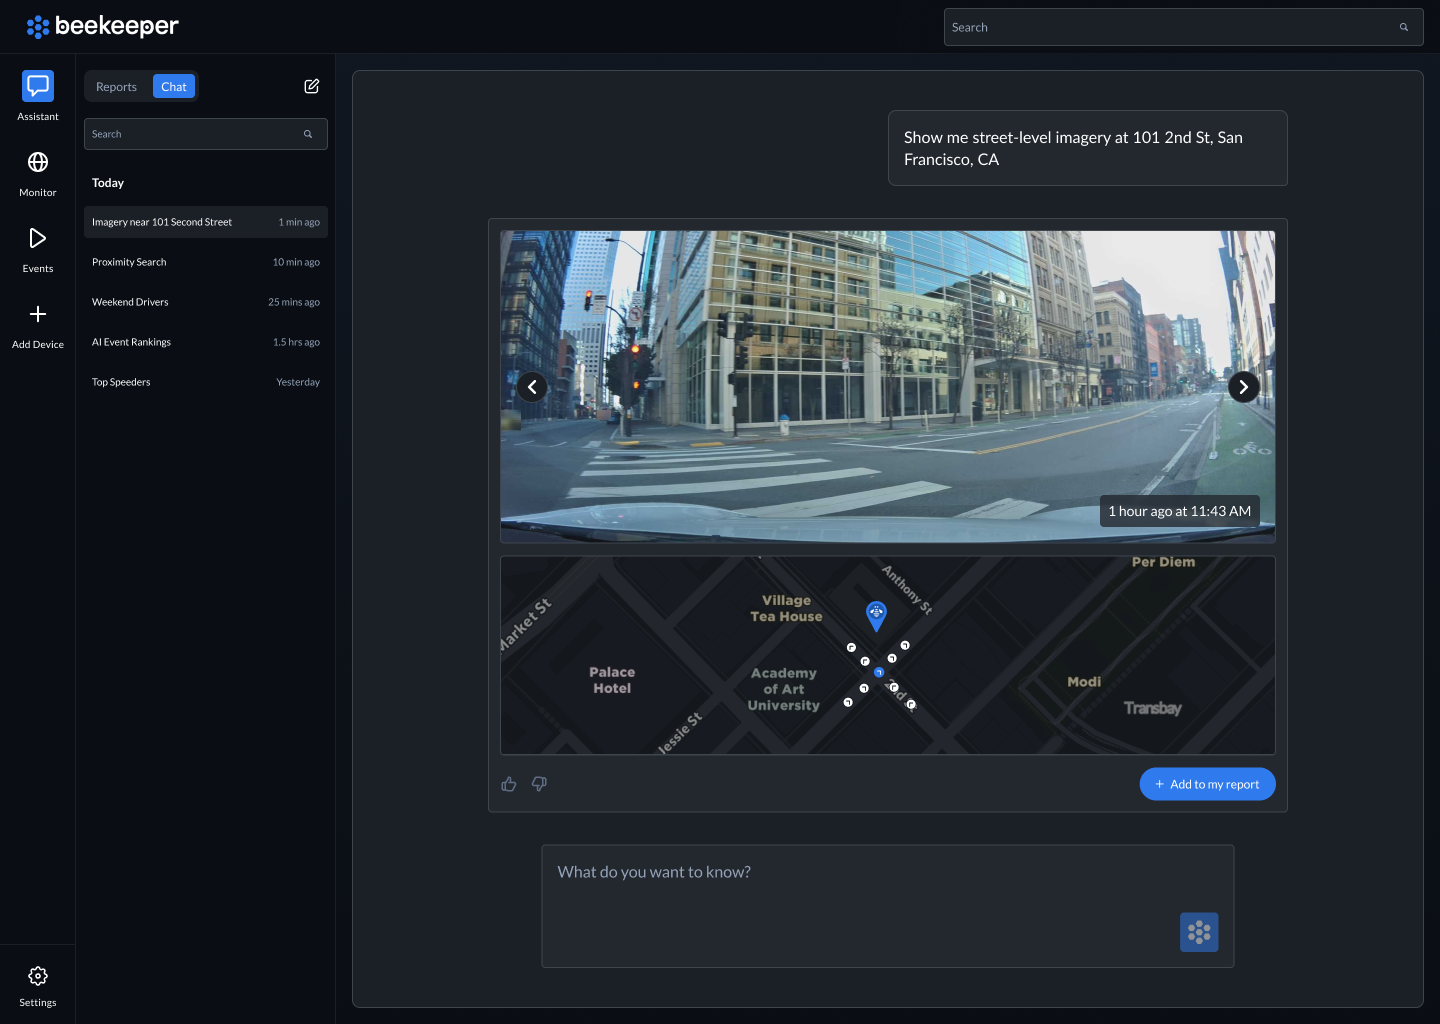Open the Proximity Search conversation
Screen dimensions: 1440x1024
pos(205,262)
